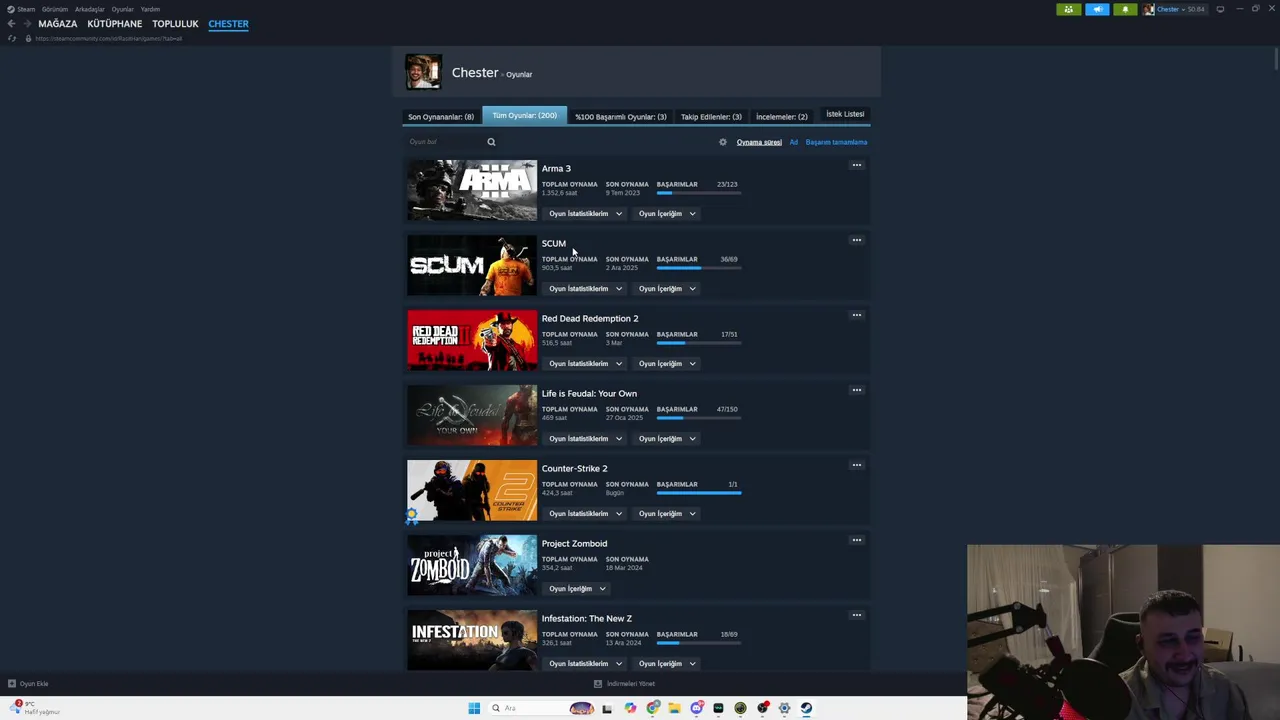
Task: Open the İstek Listesi tab
Action: (x=845, y=114)
